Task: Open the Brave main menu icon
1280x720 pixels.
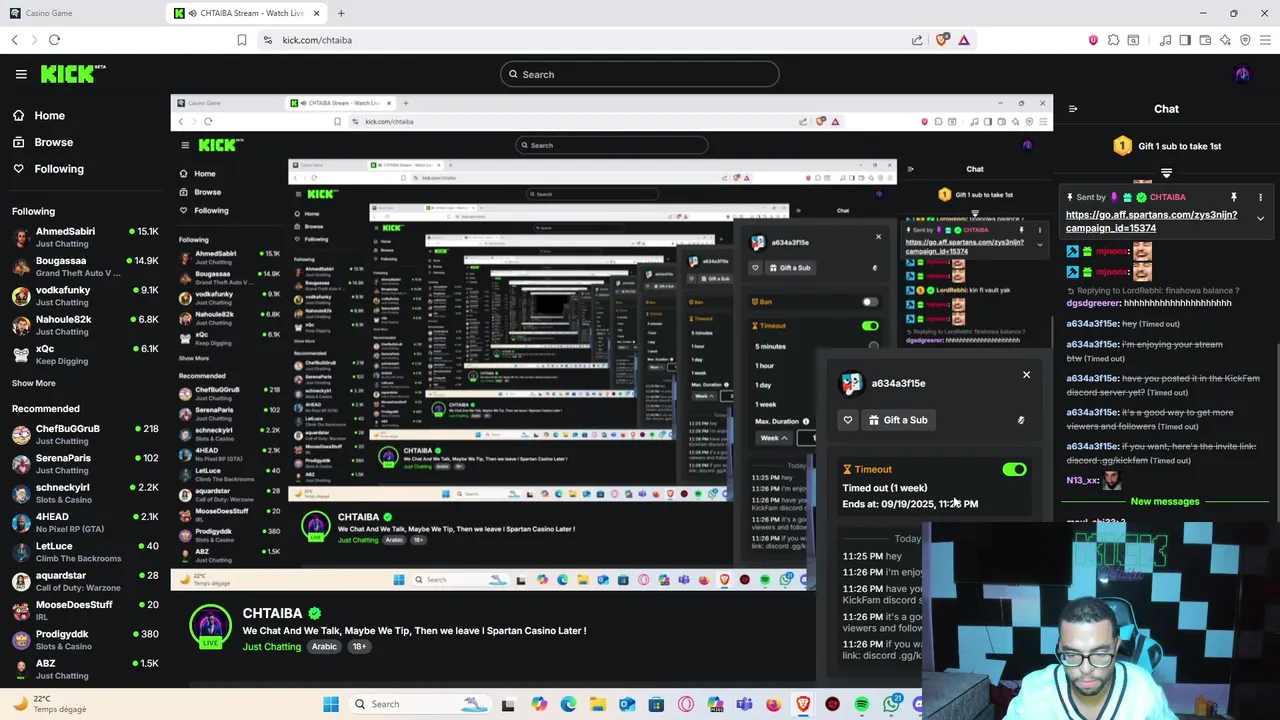Action: click(1265, 40)
